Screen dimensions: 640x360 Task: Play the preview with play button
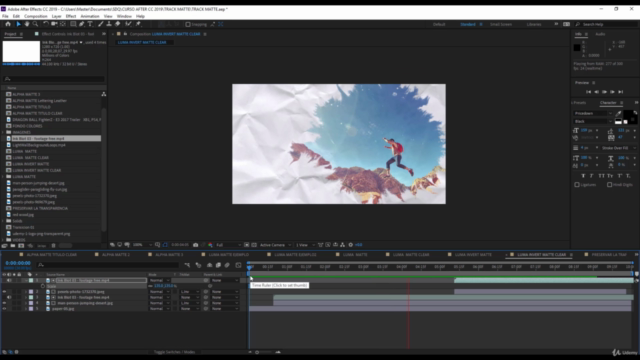604,92
